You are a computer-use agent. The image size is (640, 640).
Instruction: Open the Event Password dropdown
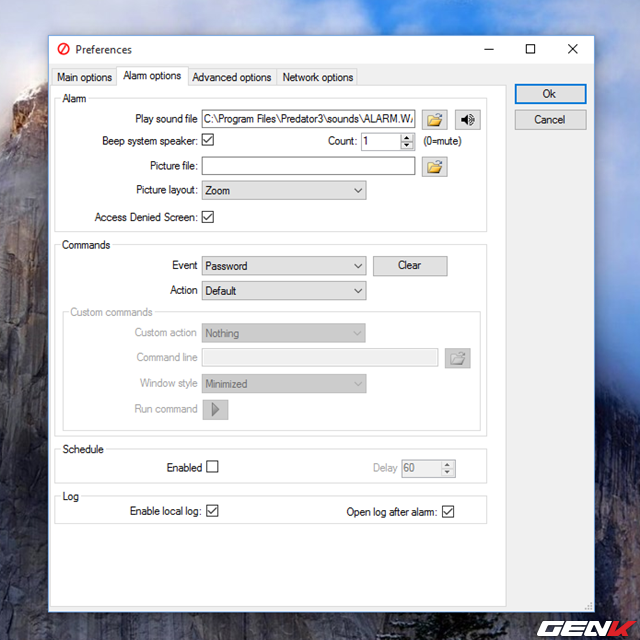[284, 266]
